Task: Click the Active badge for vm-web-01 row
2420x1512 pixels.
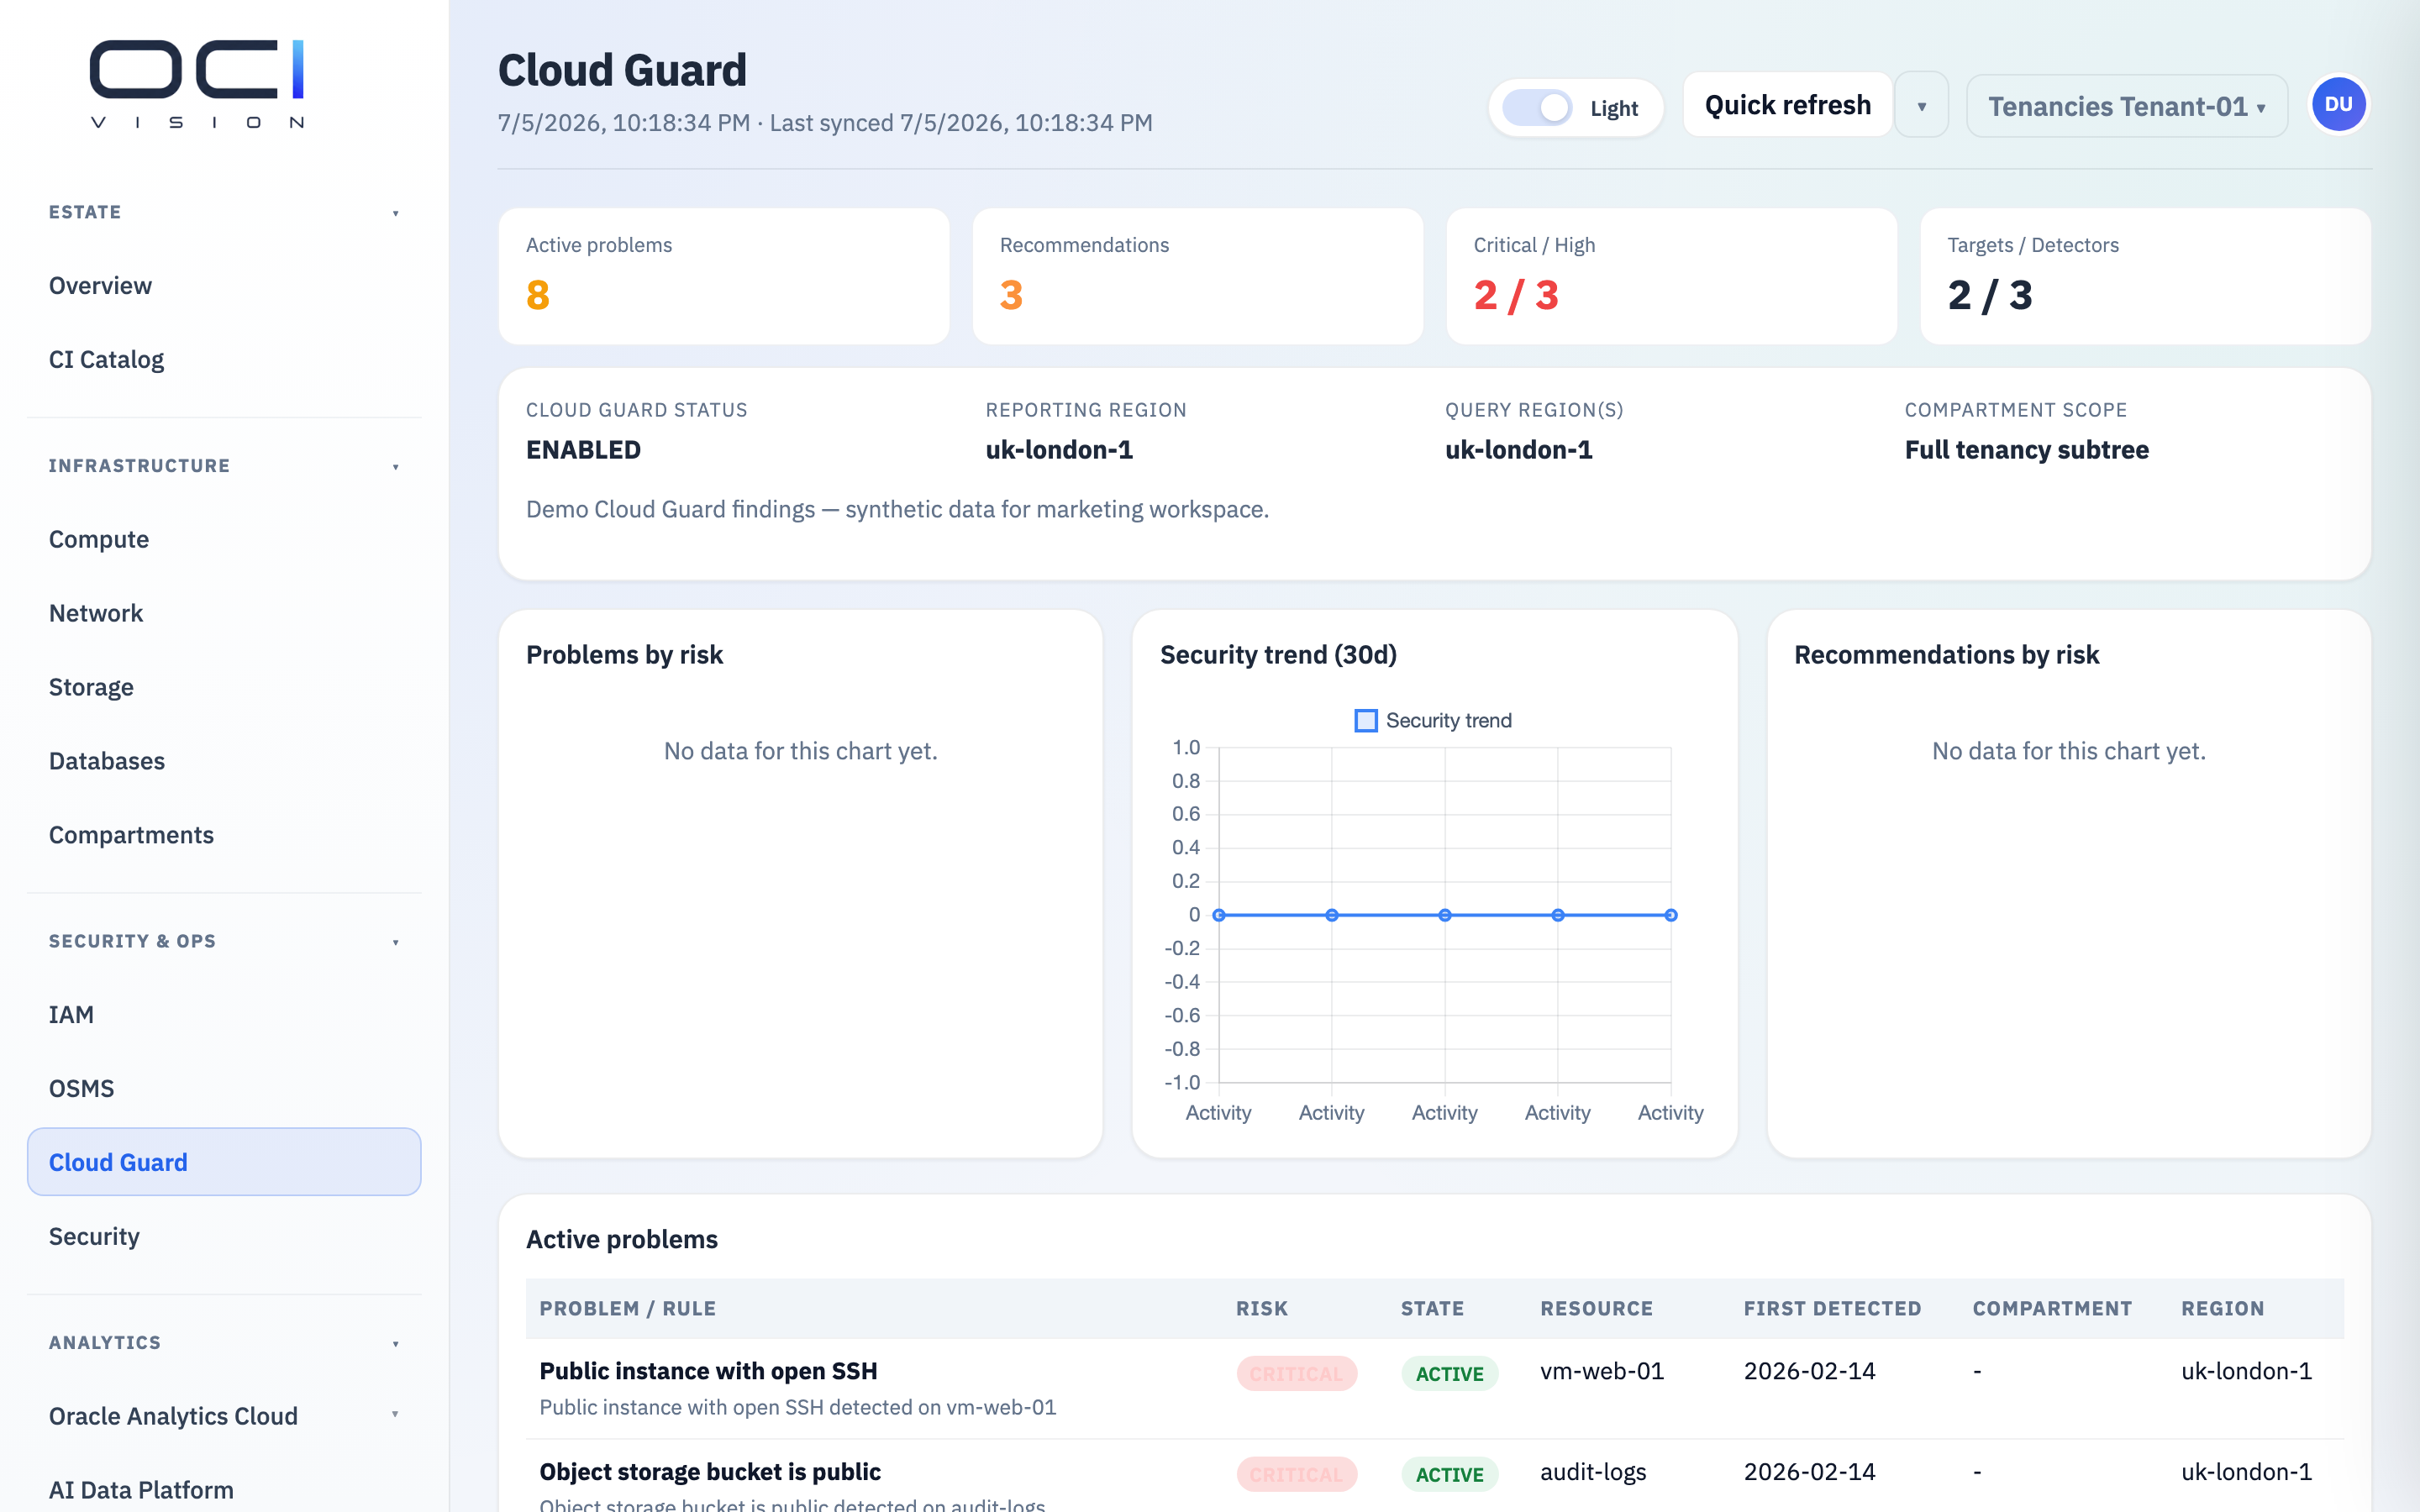Action: (x=1449, y=1374)
